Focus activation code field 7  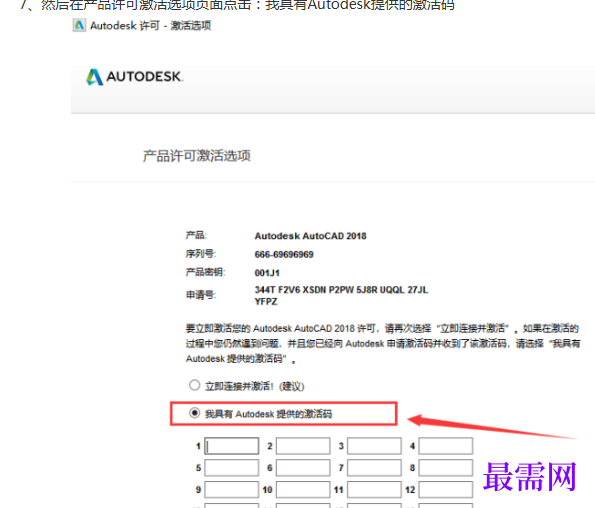coord(374,468)
